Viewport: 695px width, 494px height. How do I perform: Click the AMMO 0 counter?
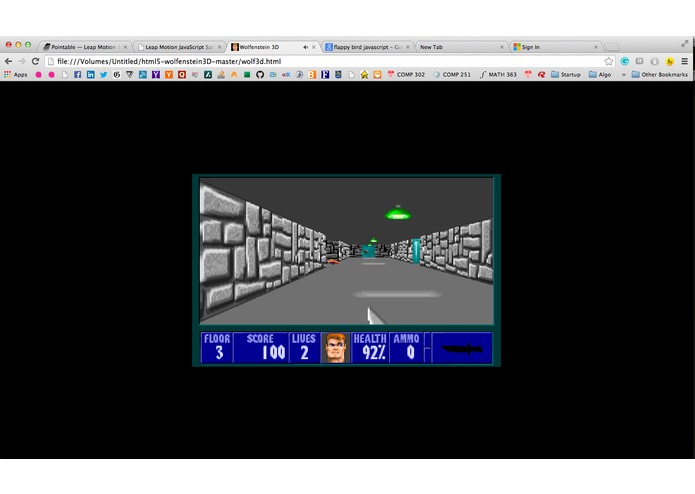pyautogui.click(x=406, y=348)
